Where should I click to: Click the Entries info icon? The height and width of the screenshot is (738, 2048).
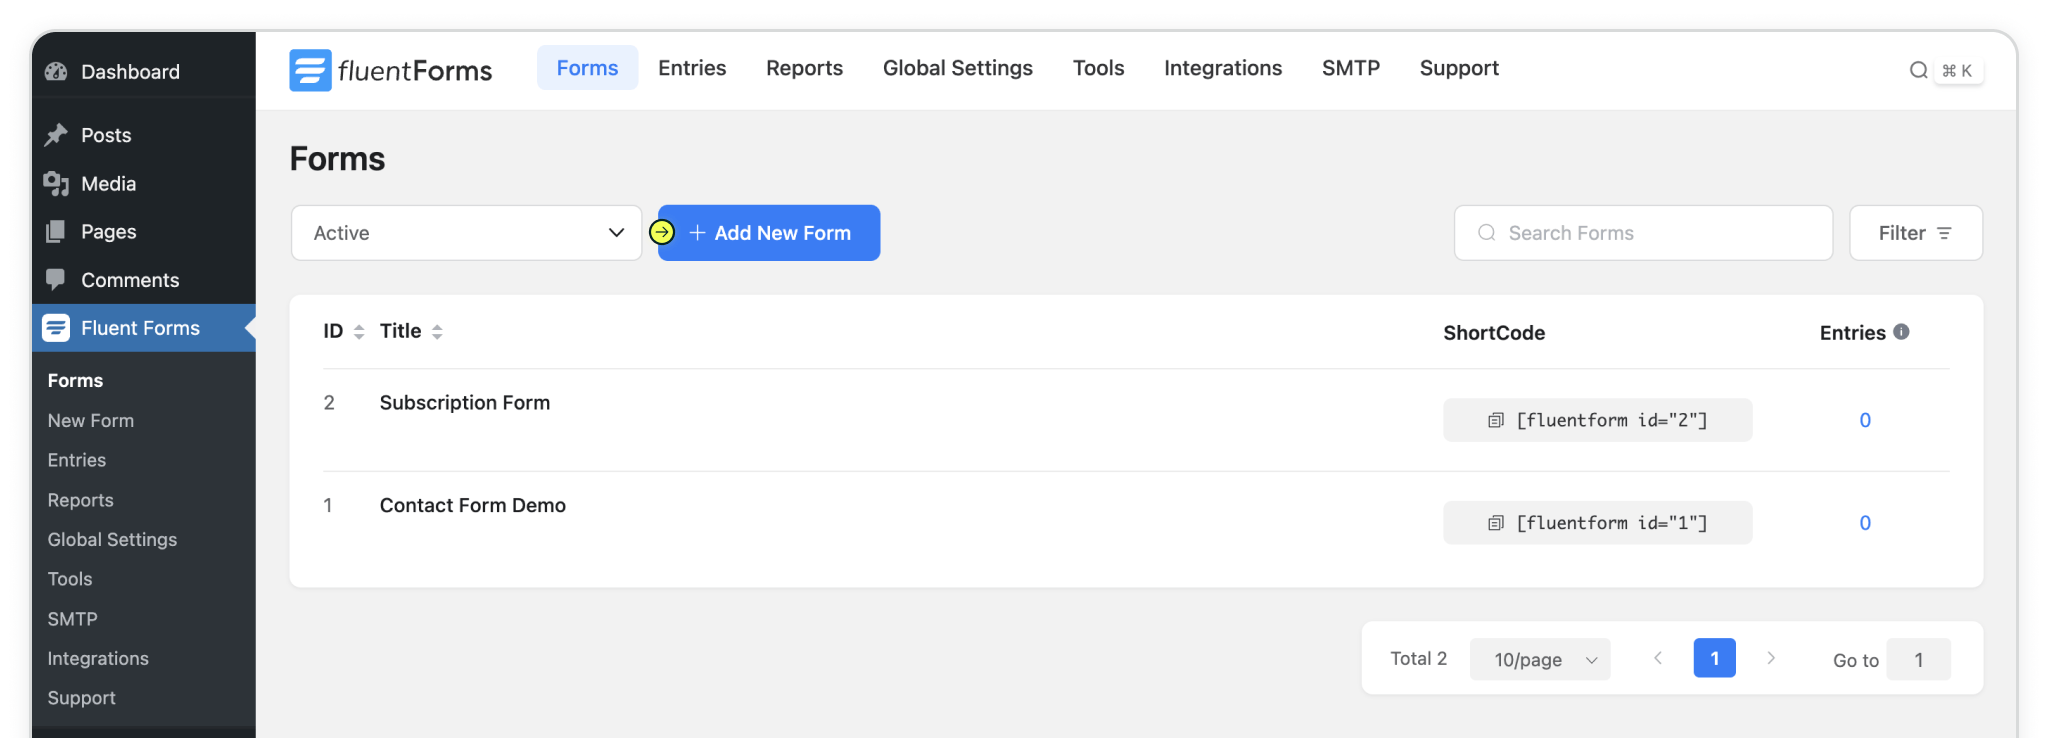tap(1901, 332)
